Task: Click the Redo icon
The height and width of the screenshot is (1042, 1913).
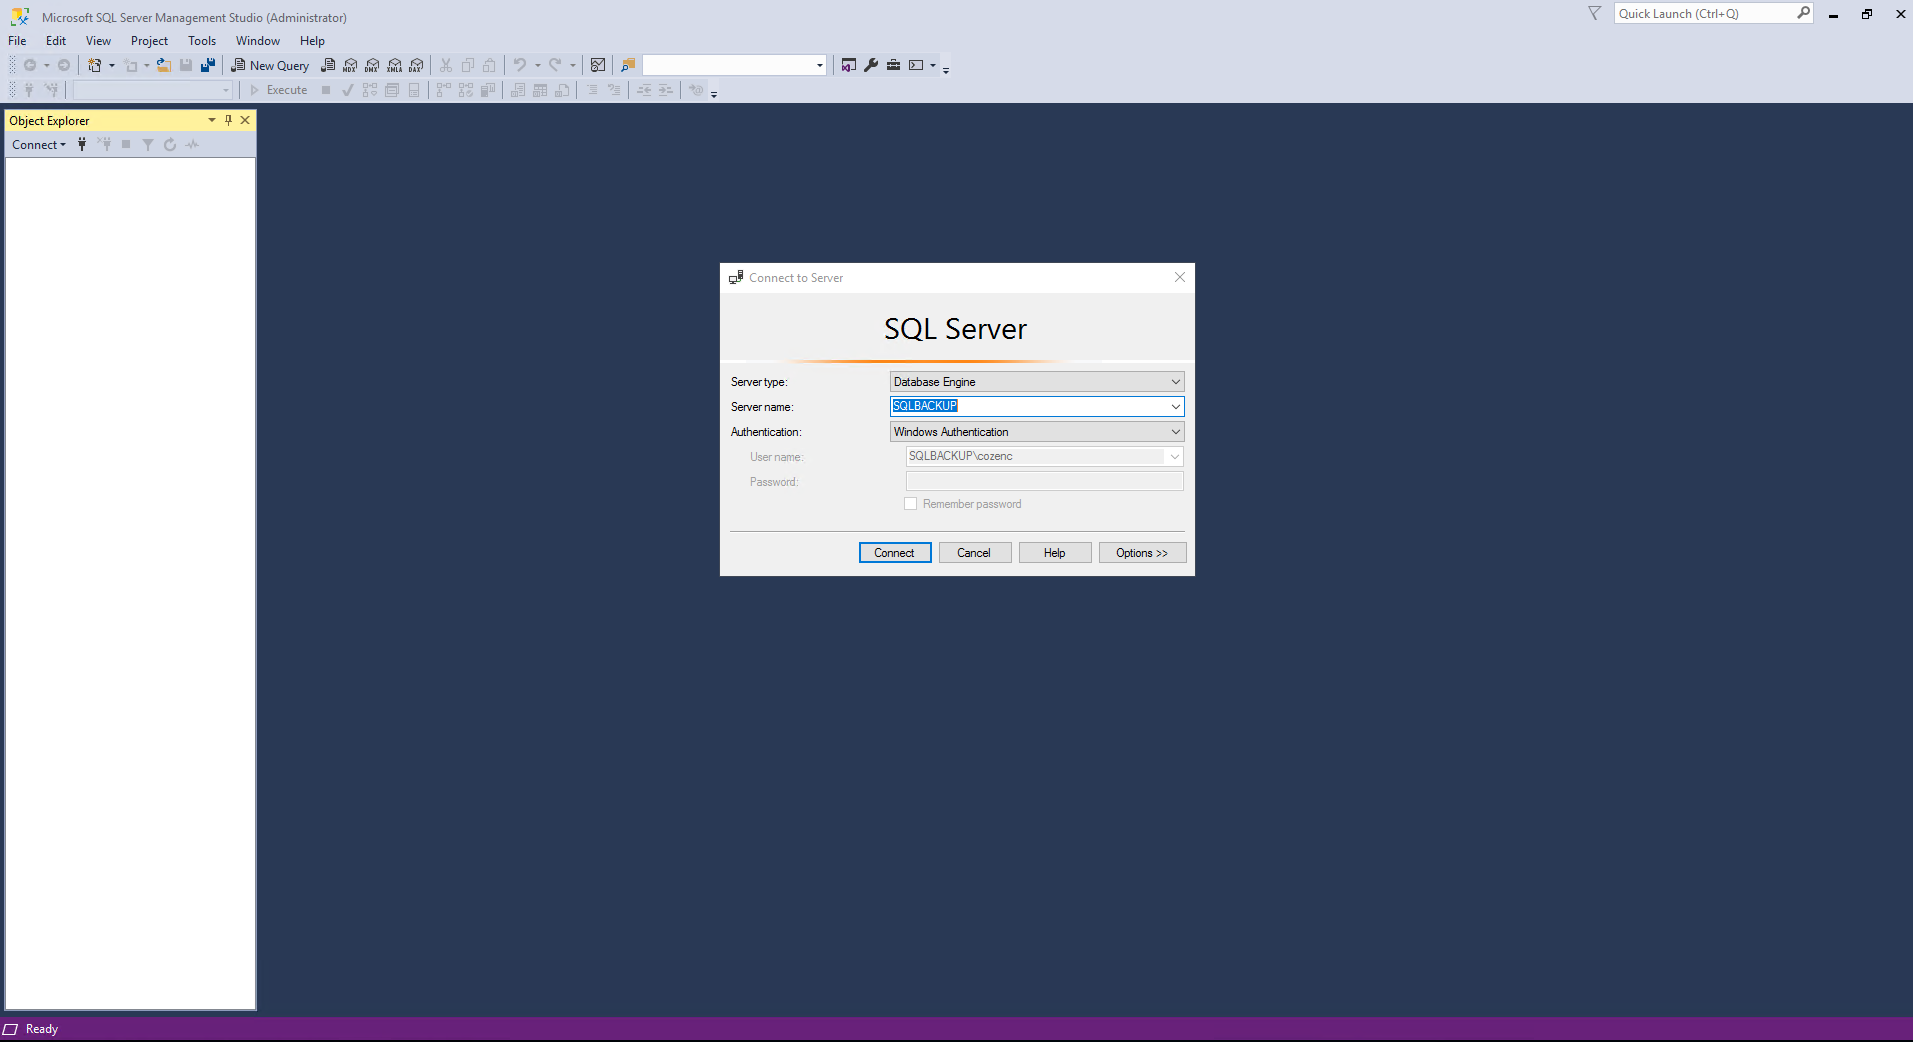Action: coord(555,65)
